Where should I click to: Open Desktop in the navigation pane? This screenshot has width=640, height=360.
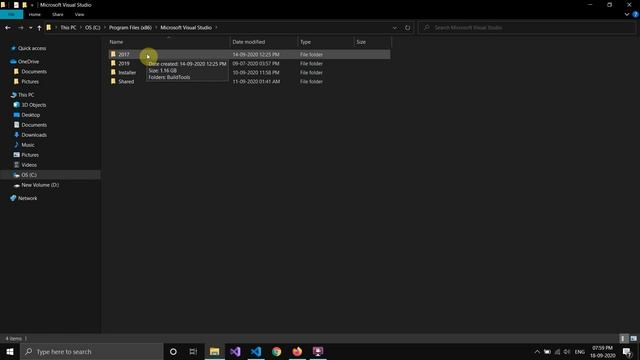coord(31,115)
